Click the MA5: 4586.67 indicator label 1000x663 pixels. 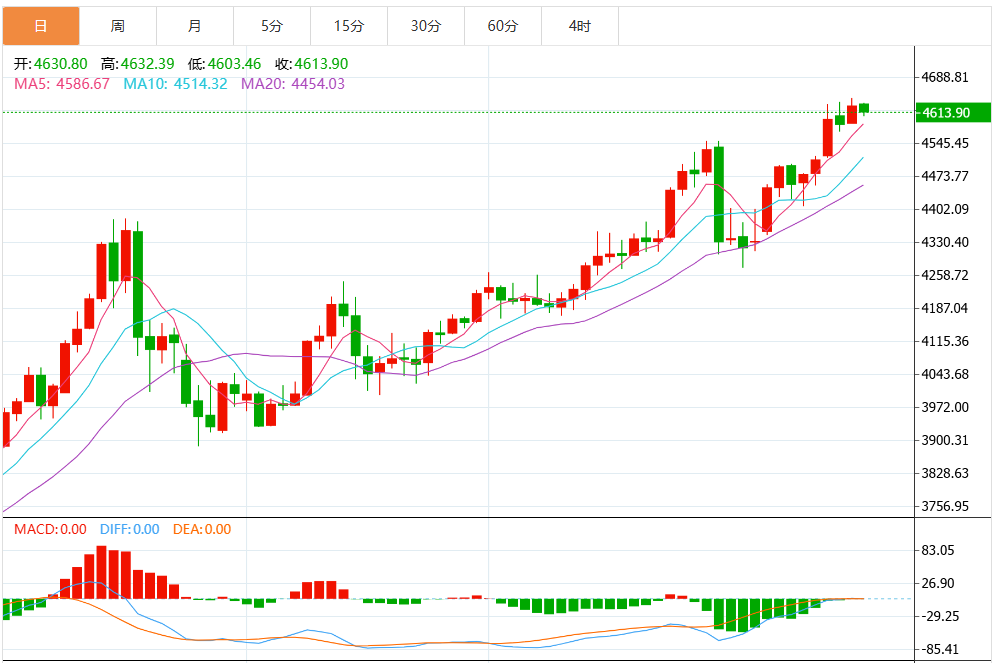click(62, 84)
